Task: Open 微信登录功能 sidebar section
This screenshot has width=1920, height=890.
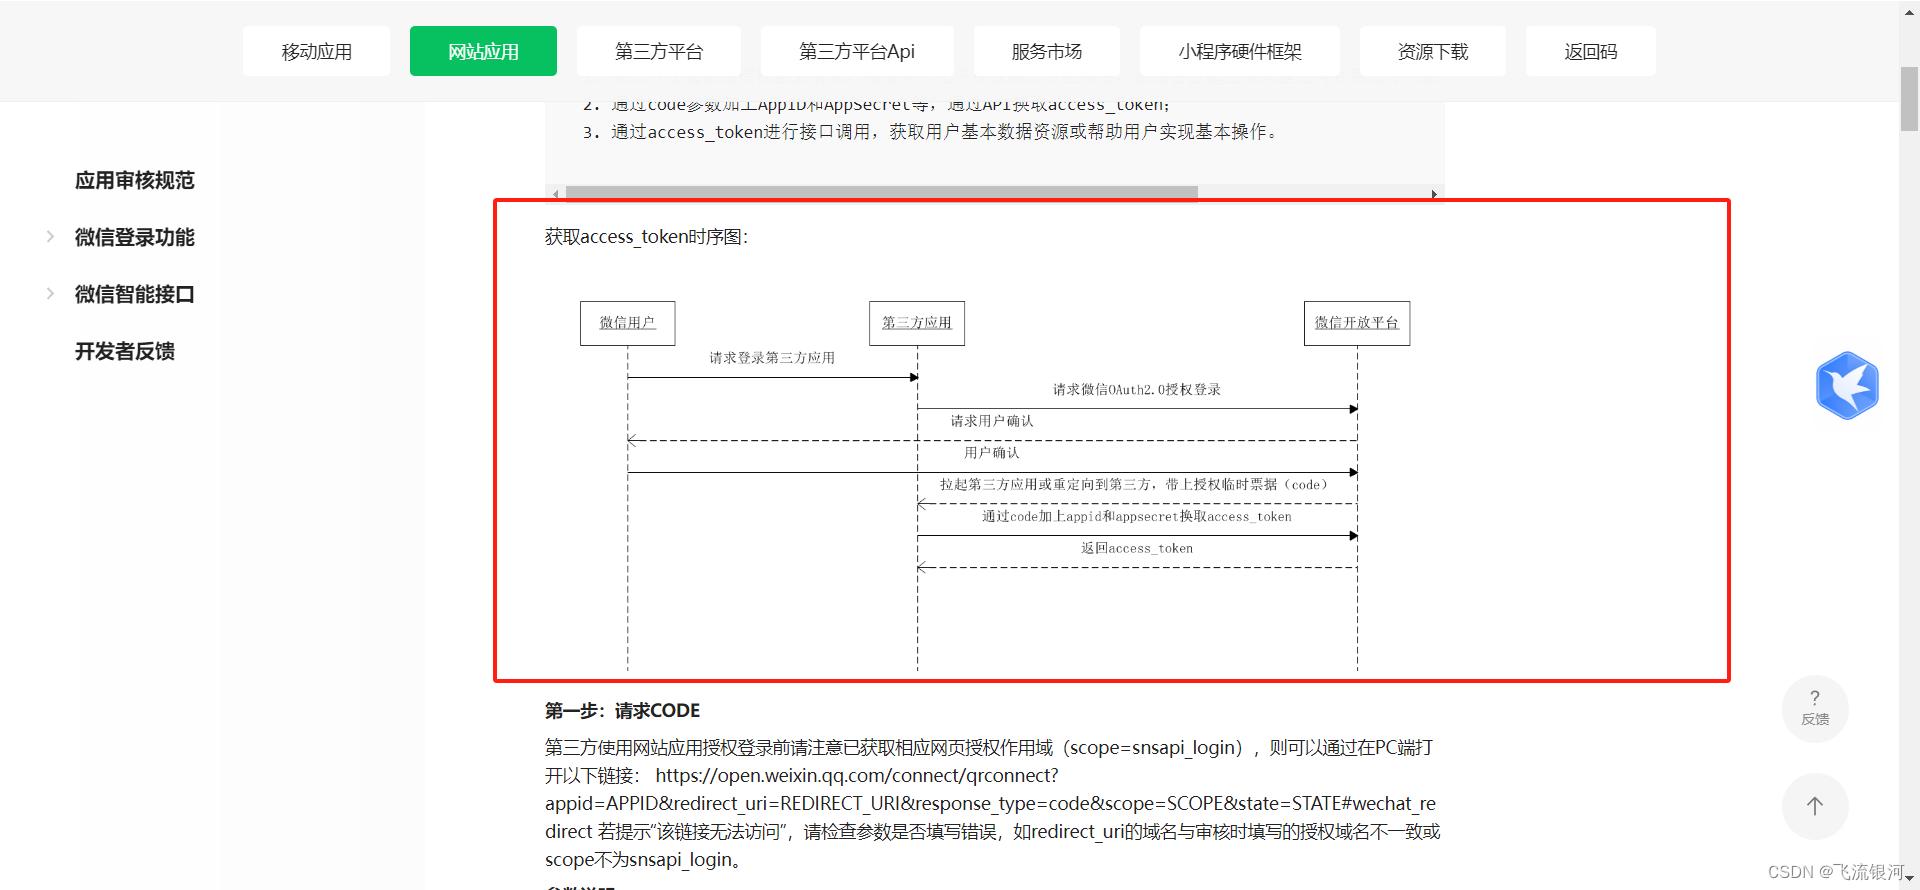Action: [135, 237]
